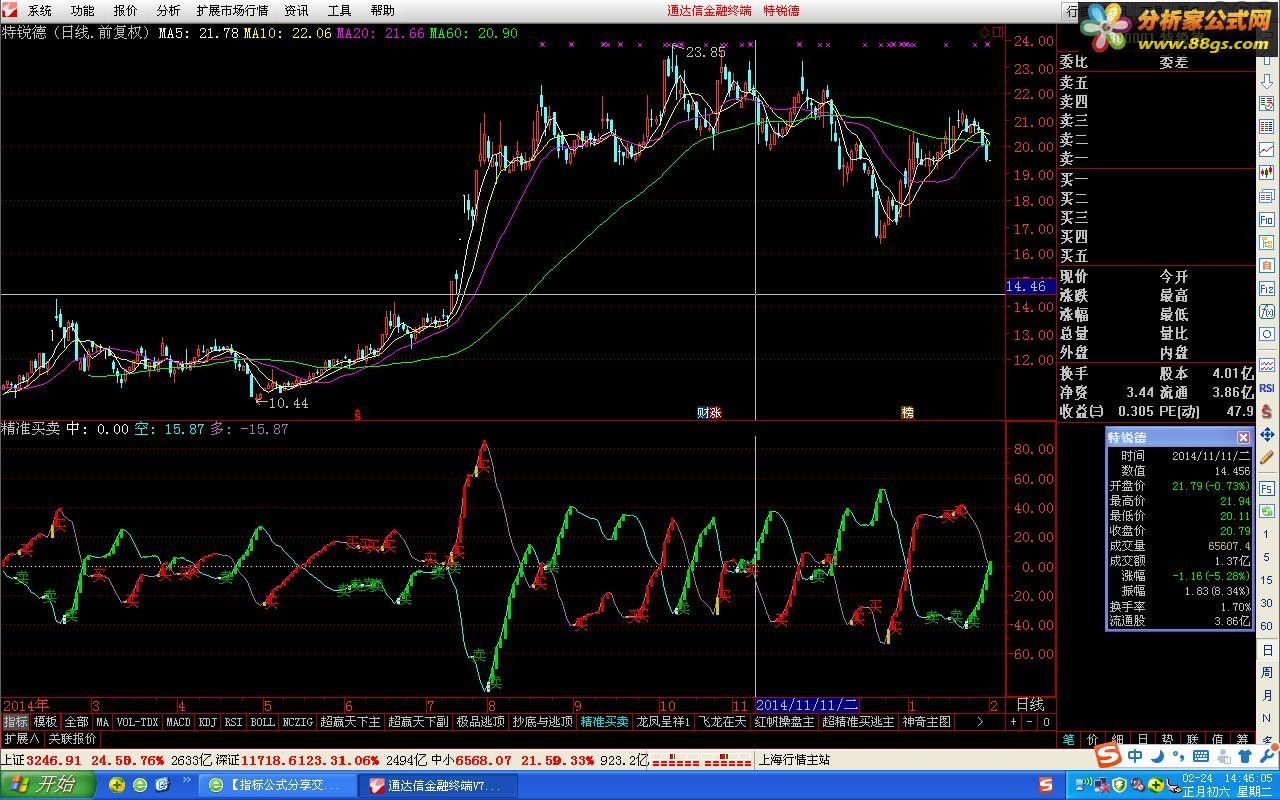
Task: Expand more indicator tabs with > arrow
Action: 979,721
